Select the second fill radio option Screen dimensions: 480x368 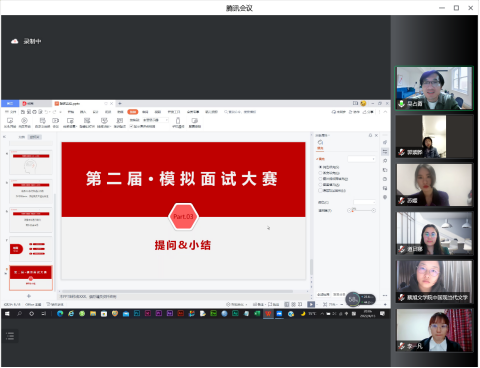320,173
